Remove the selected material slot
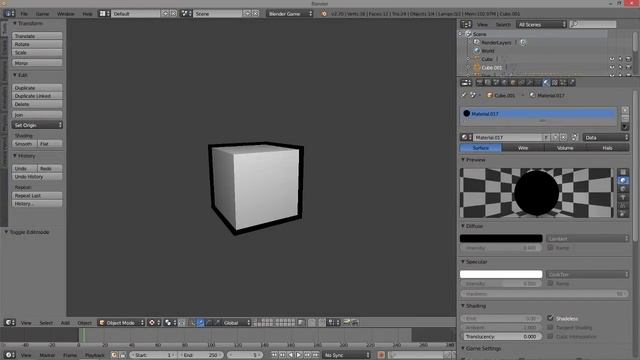The image size is (640, 360). pos(625,118)
